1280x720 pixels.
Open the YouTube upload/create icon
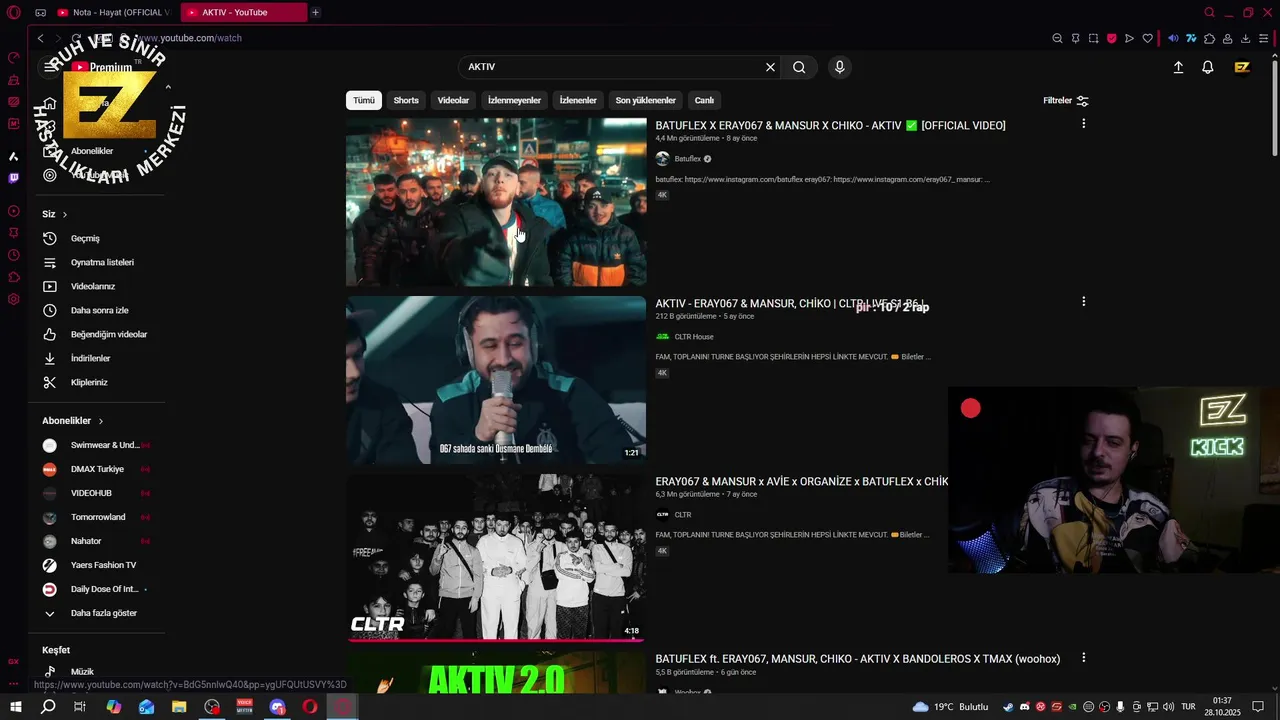[1178, 67]
